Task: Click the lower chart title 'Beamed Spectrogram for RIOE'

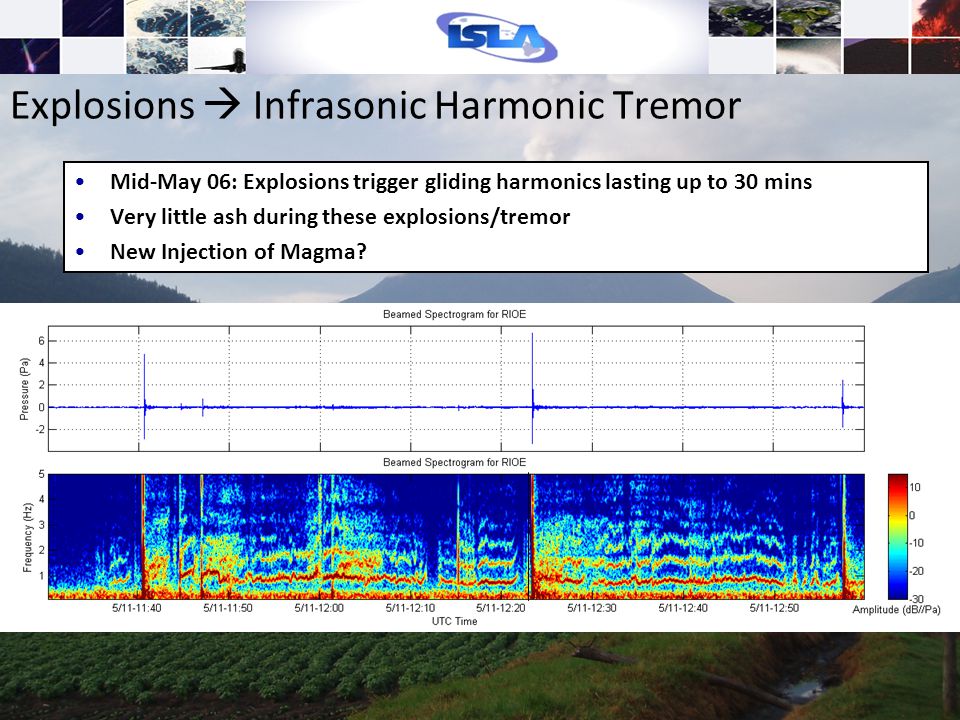Action: (454, 462)
